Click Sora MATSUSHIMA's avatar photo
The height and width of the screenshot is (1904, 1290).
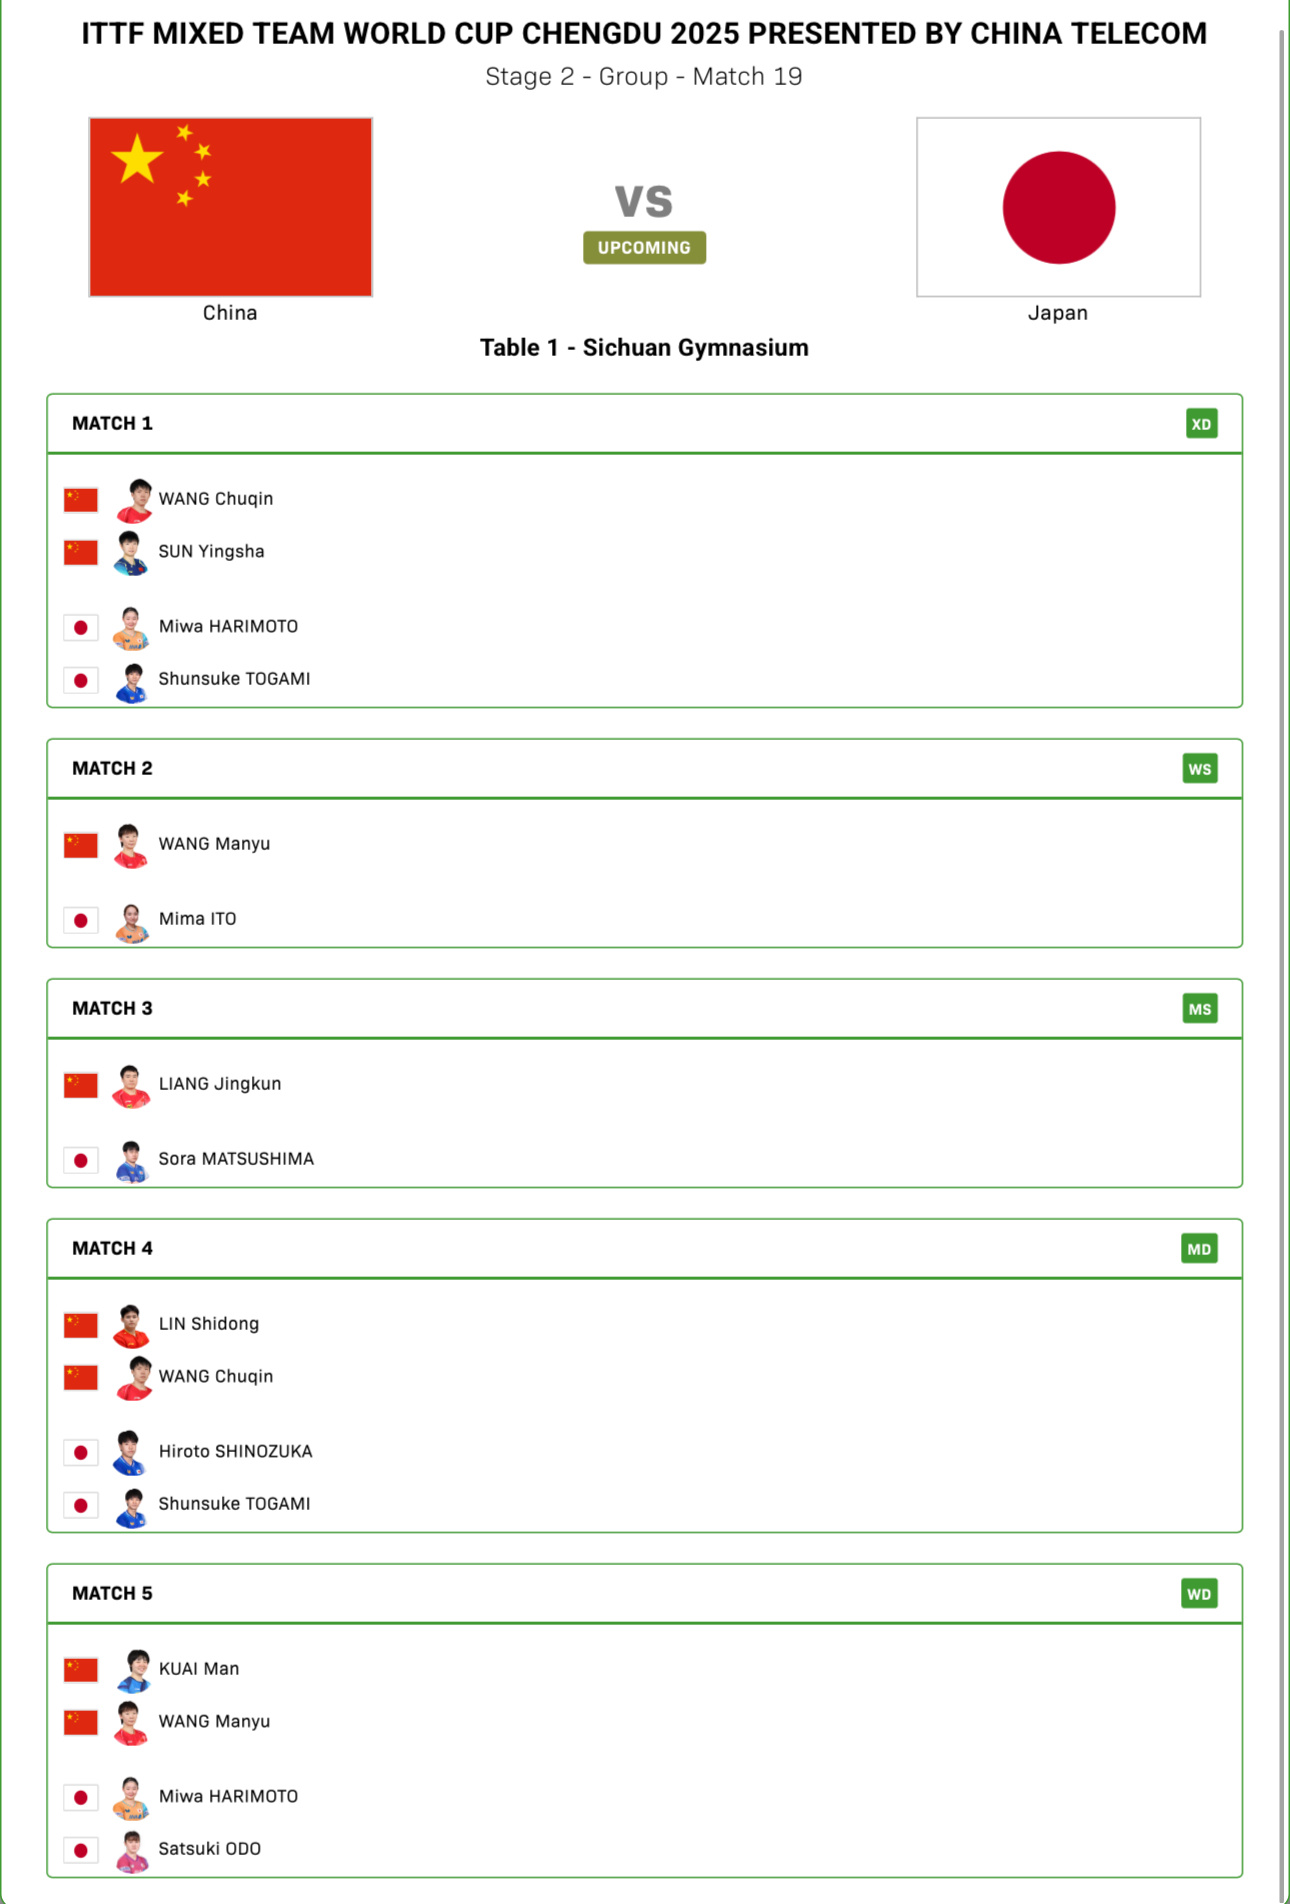pos(131,1161)
